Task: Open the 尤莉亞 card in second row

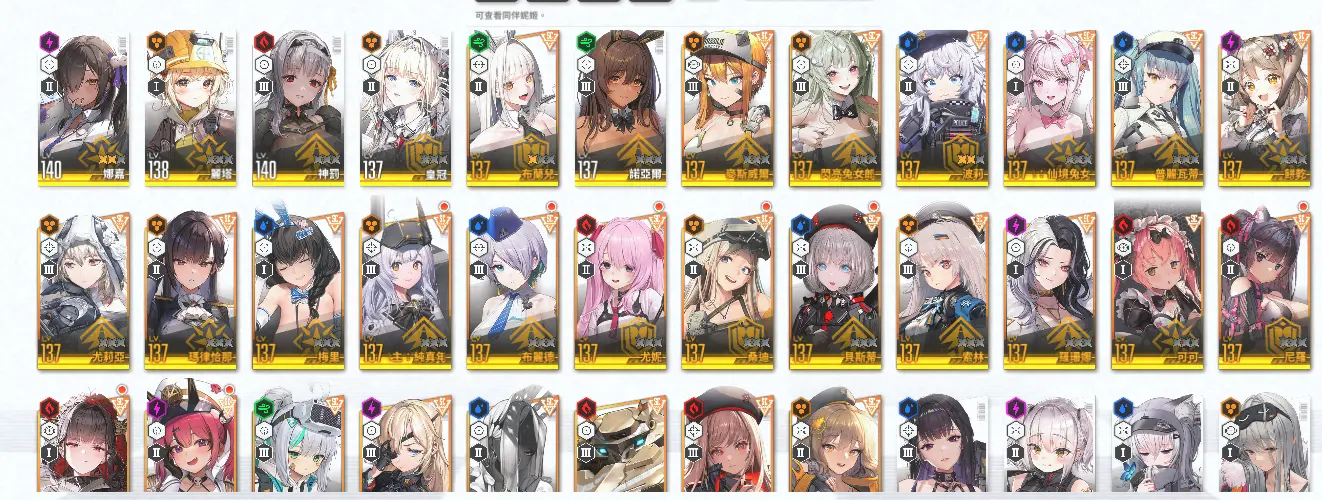Action: click(x=82, y=286)
